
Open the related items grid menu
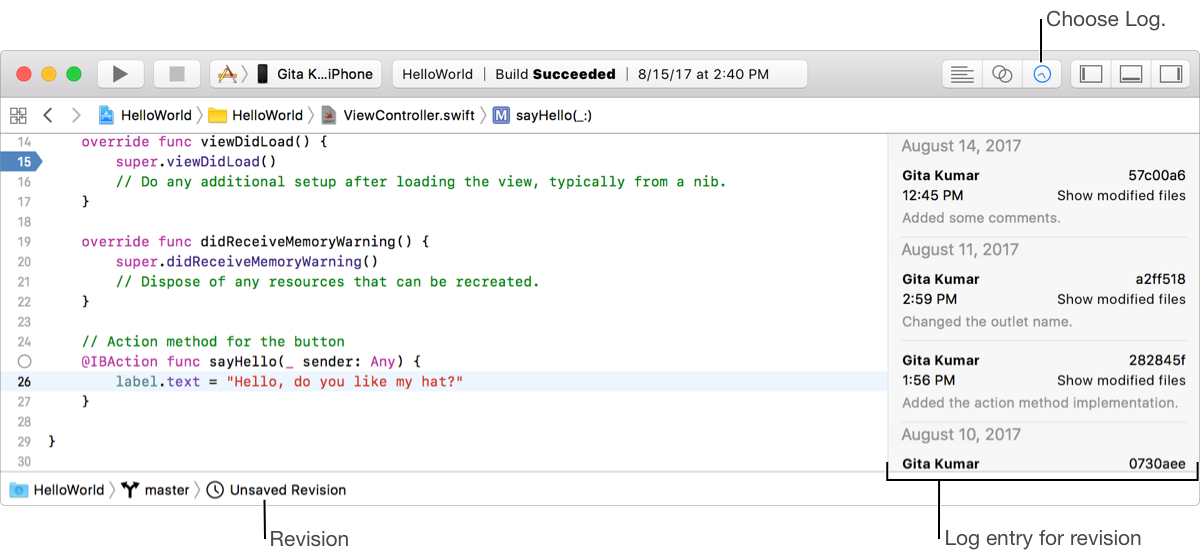point(18,115)
